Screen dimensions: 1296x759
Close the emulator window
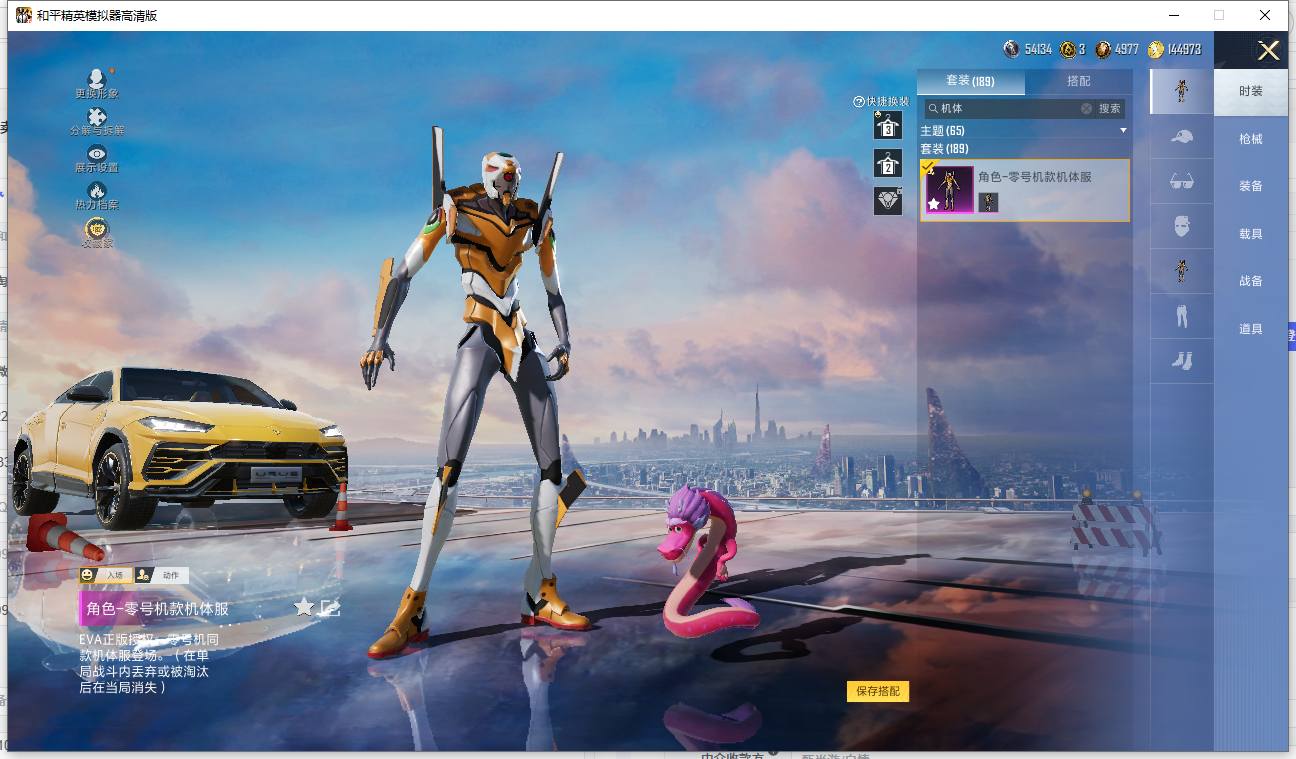(1265, 15)
